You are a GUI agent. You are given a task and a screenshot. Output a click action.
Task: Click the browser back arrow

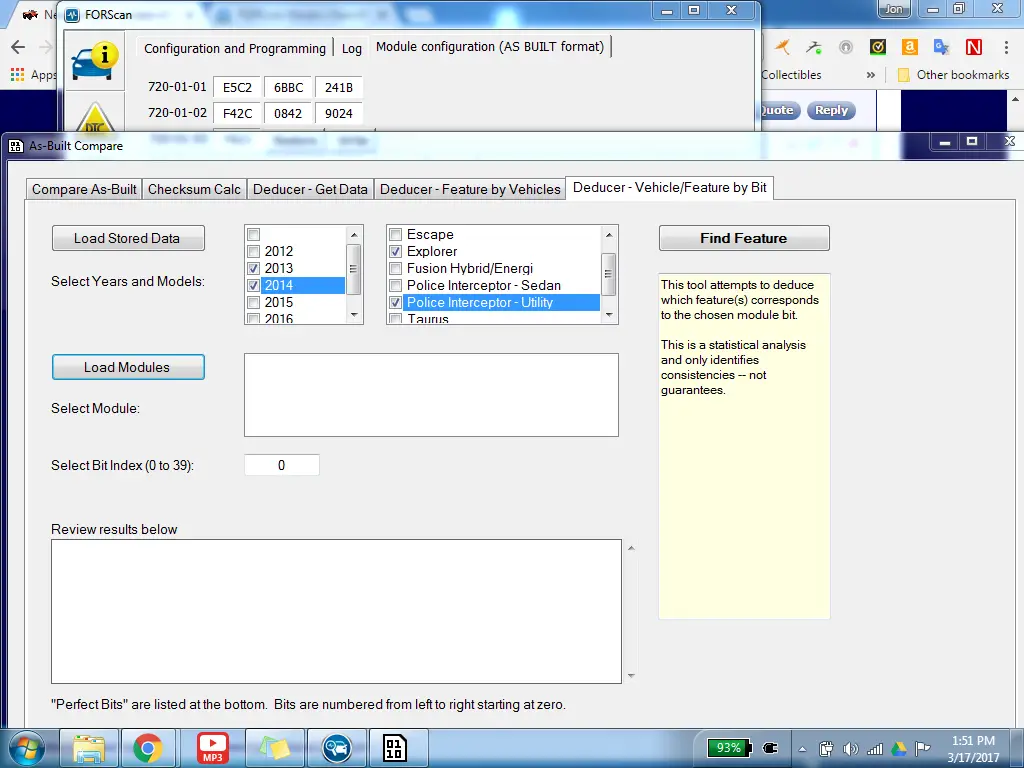coord(18,46)
